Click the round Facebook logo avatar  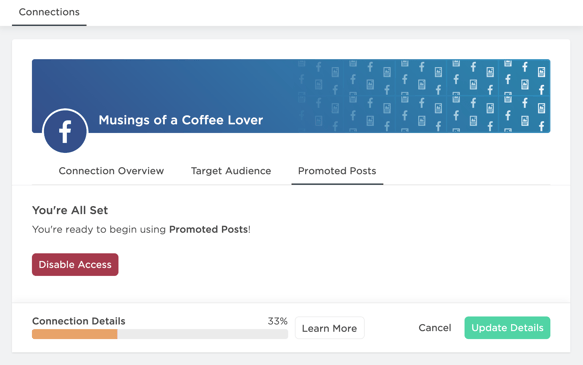pos(65,131)
